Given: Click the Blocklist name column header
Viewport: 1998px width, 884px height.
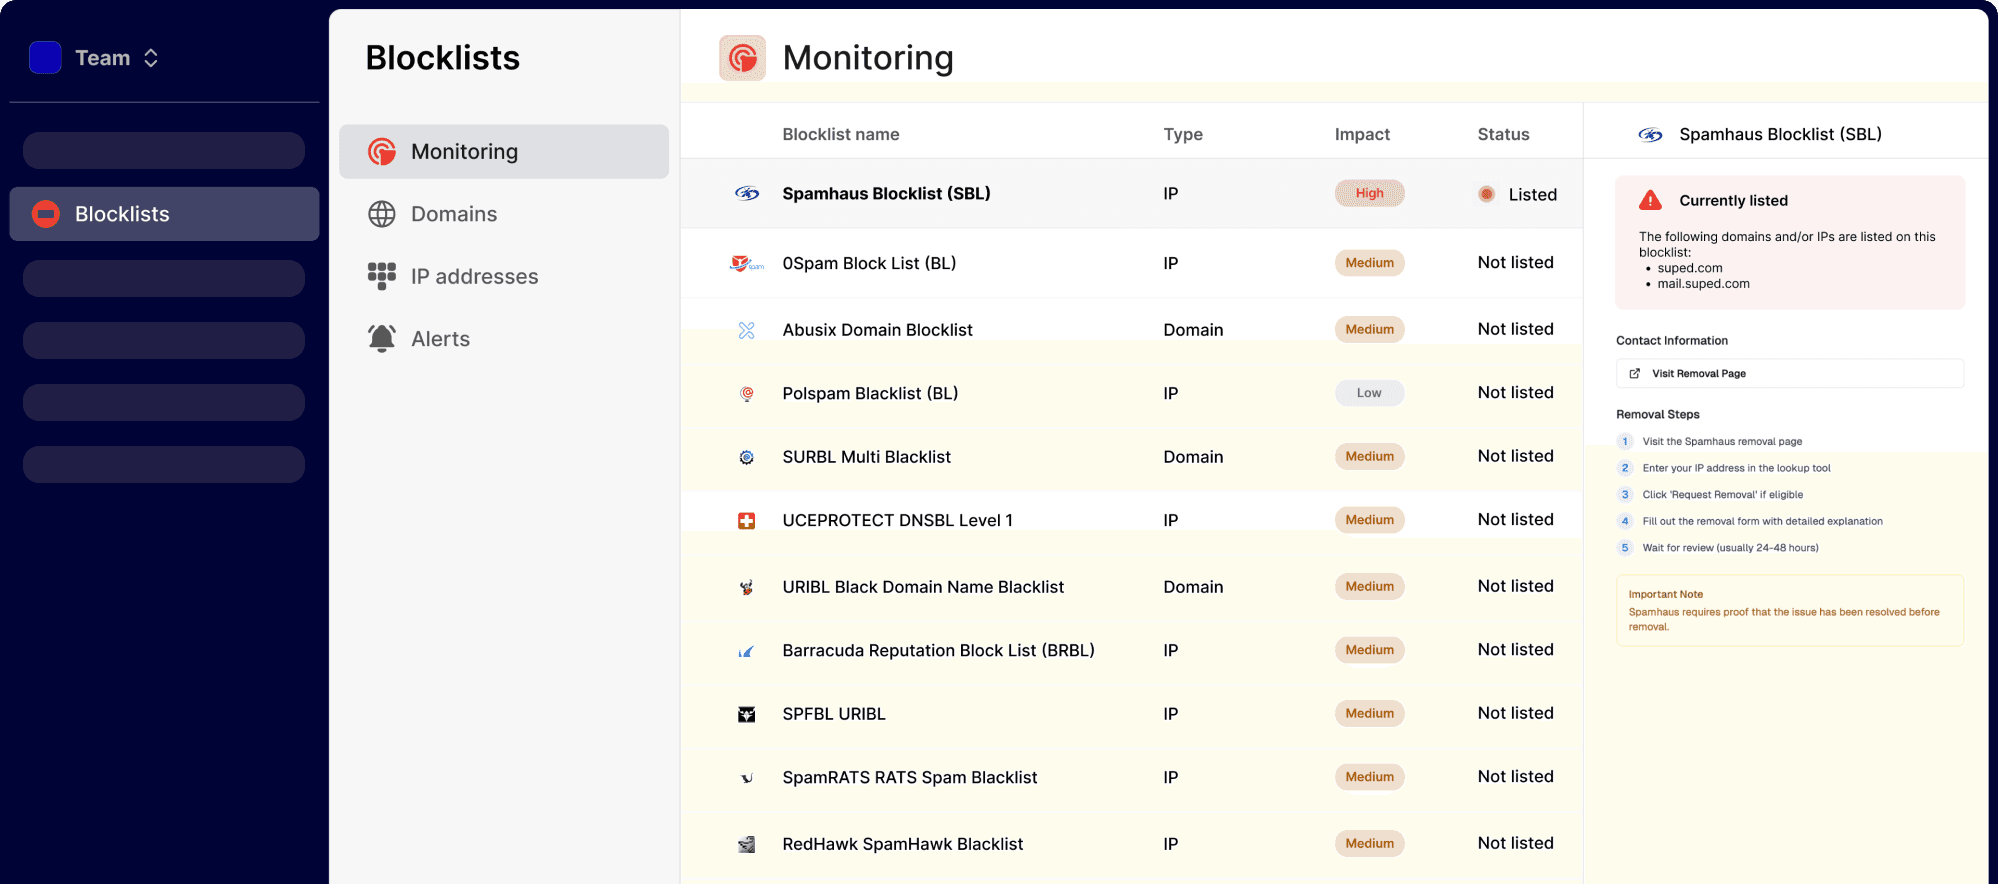Looking at the screenshot, I should tap(841, 134).
